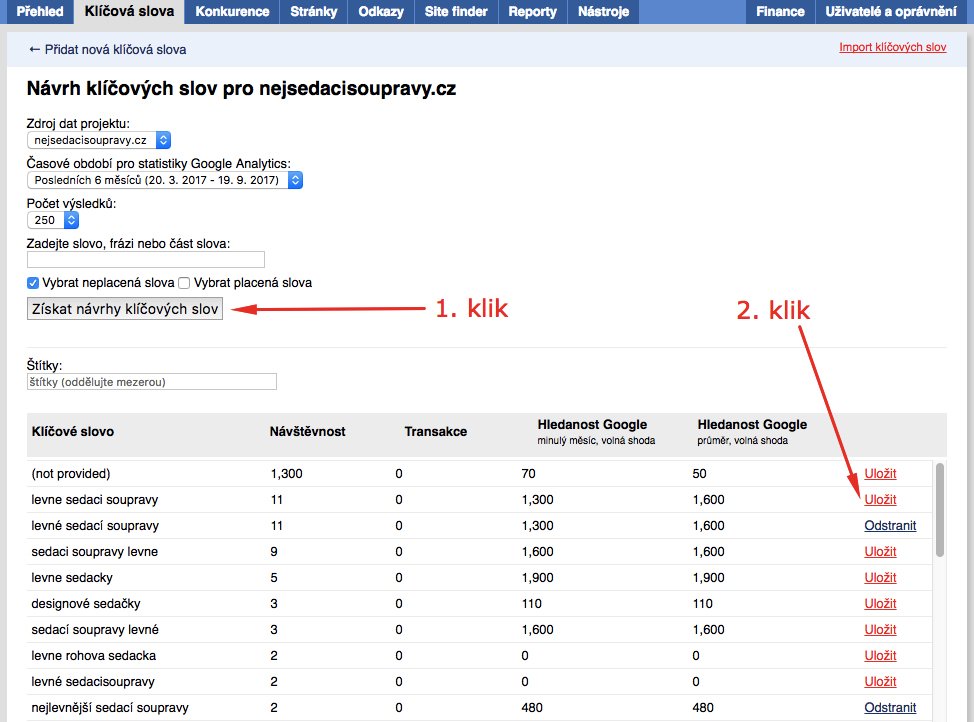Open the Počet výsledků dropdown
The image size is (974, 722).
[51, 220]
